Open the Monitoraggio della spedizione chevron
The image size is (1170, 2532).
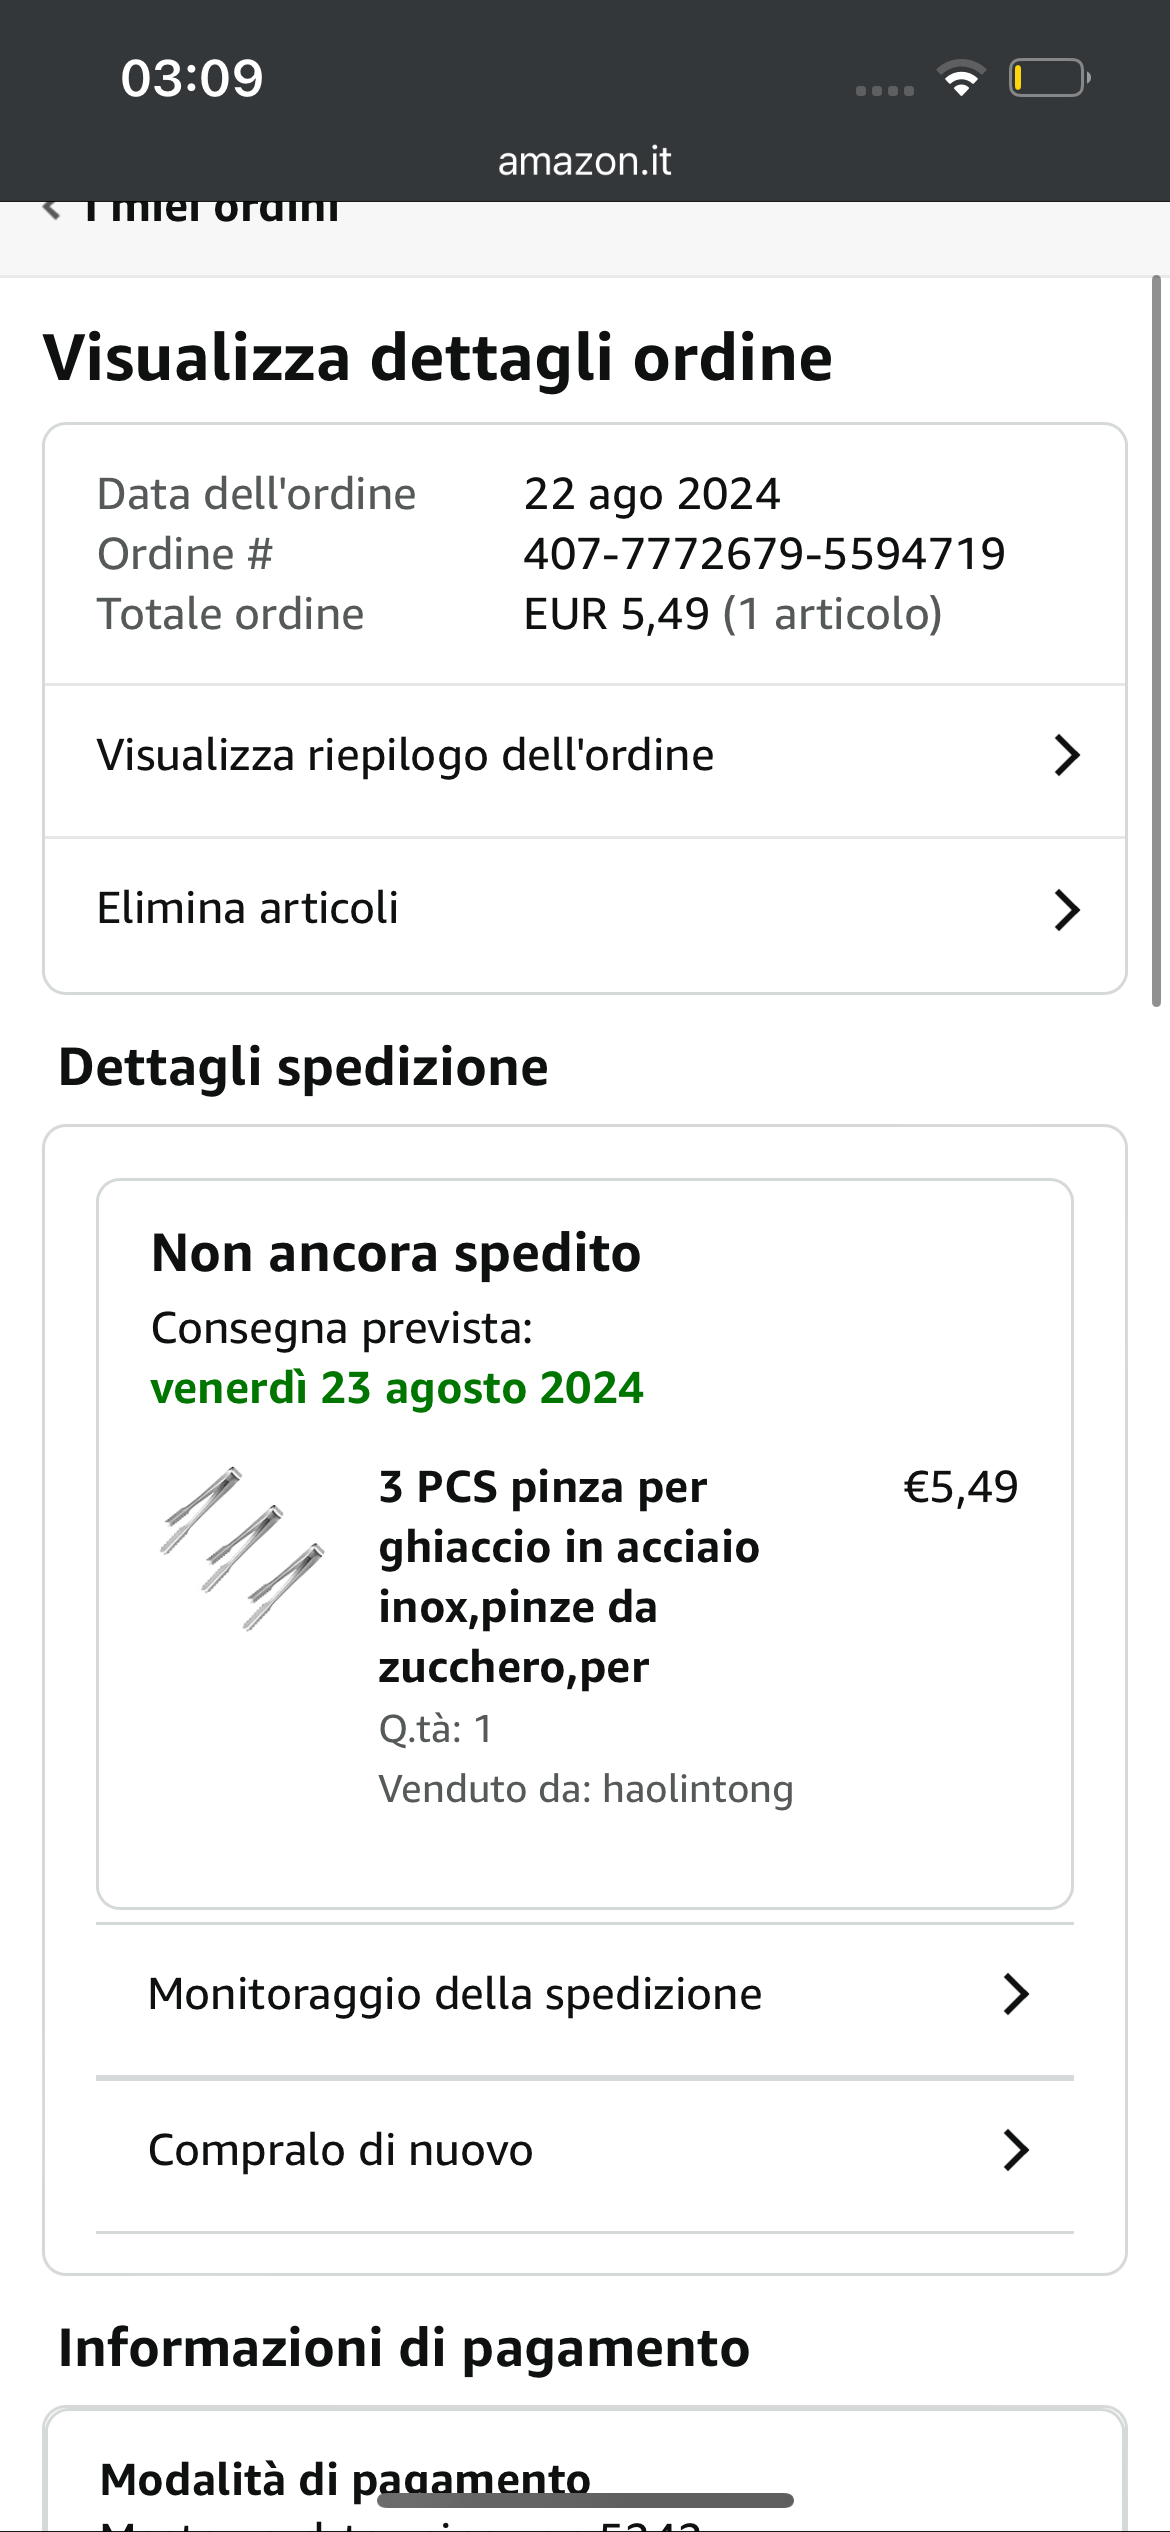[x=1016, y=1994]
